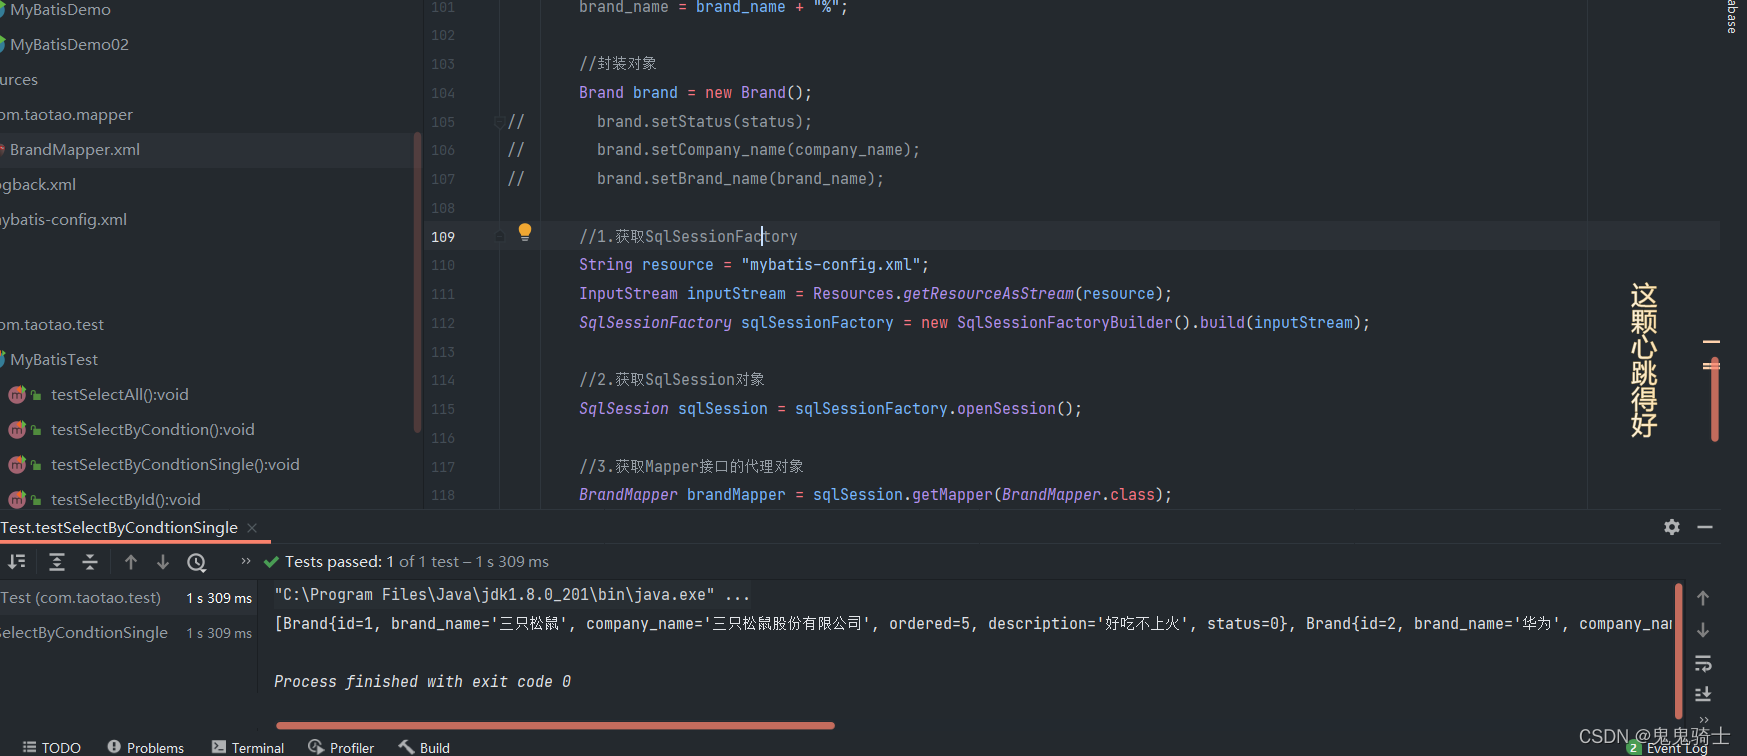
Task: Select testSelectAll():void method
Action: tap(120, 395)
